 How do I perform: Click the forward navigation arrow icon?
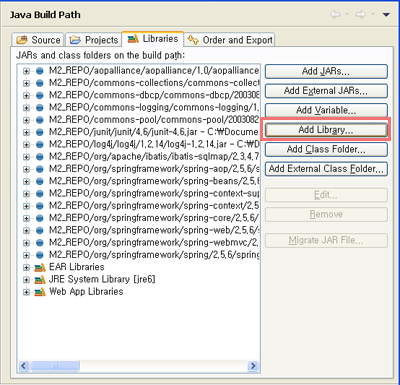click(361, 14)
